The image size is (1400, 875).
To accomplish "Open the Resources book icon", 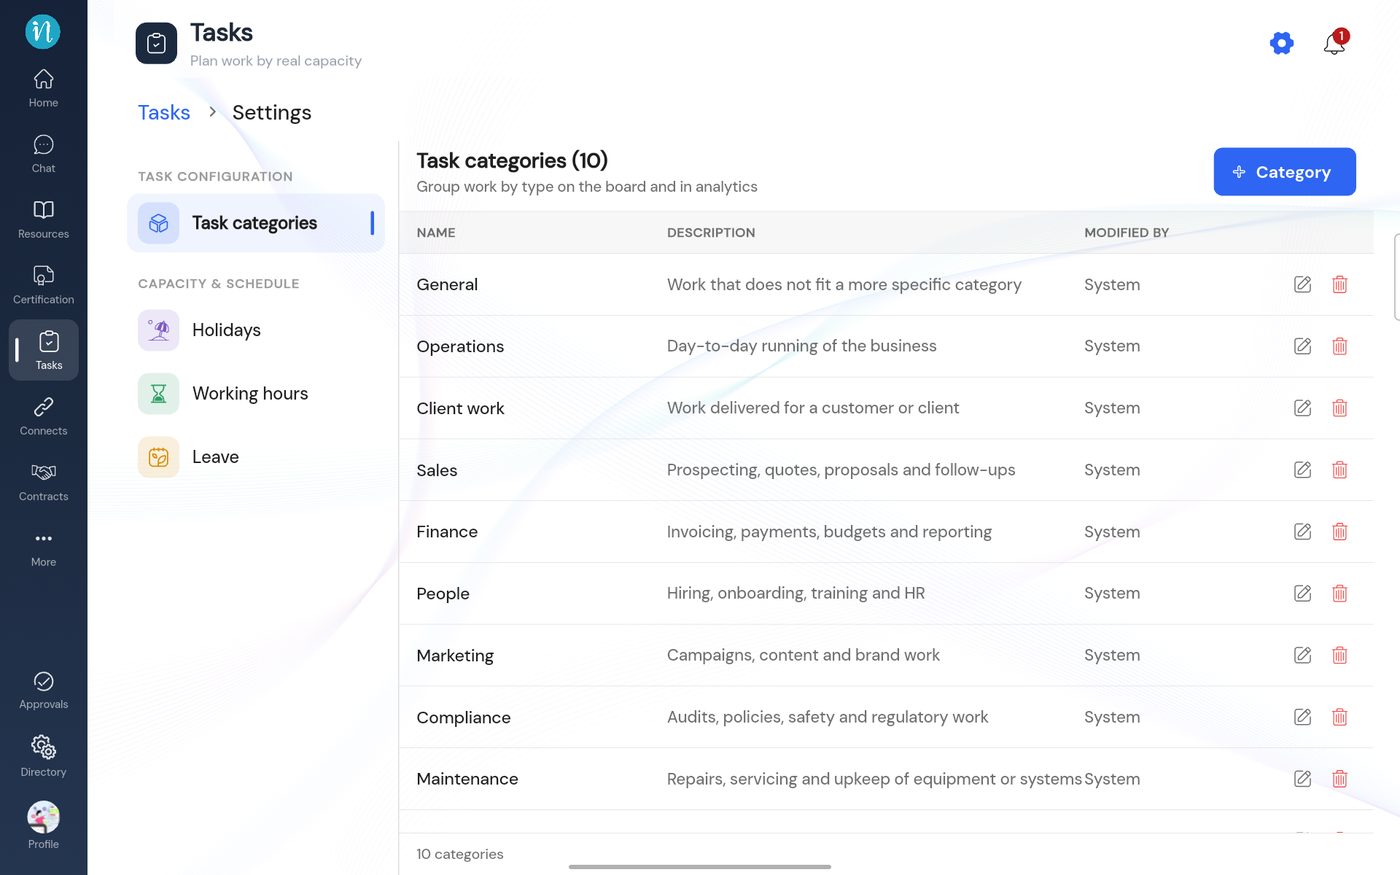I will 43,220.
